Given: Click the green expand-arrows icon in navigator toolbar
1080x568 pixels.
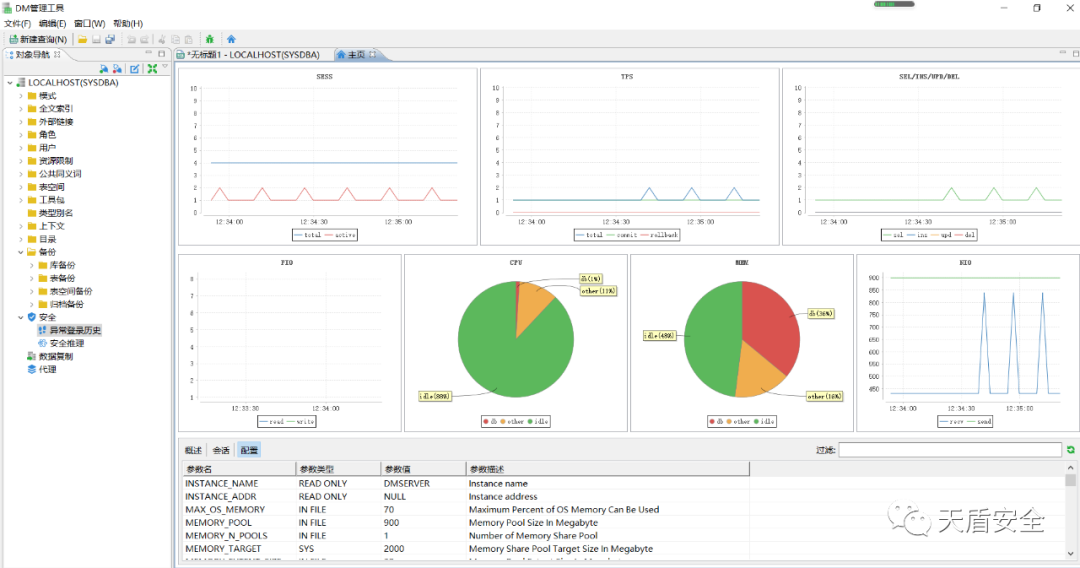Looking at the screenshot, I should [x=152, y=69].
